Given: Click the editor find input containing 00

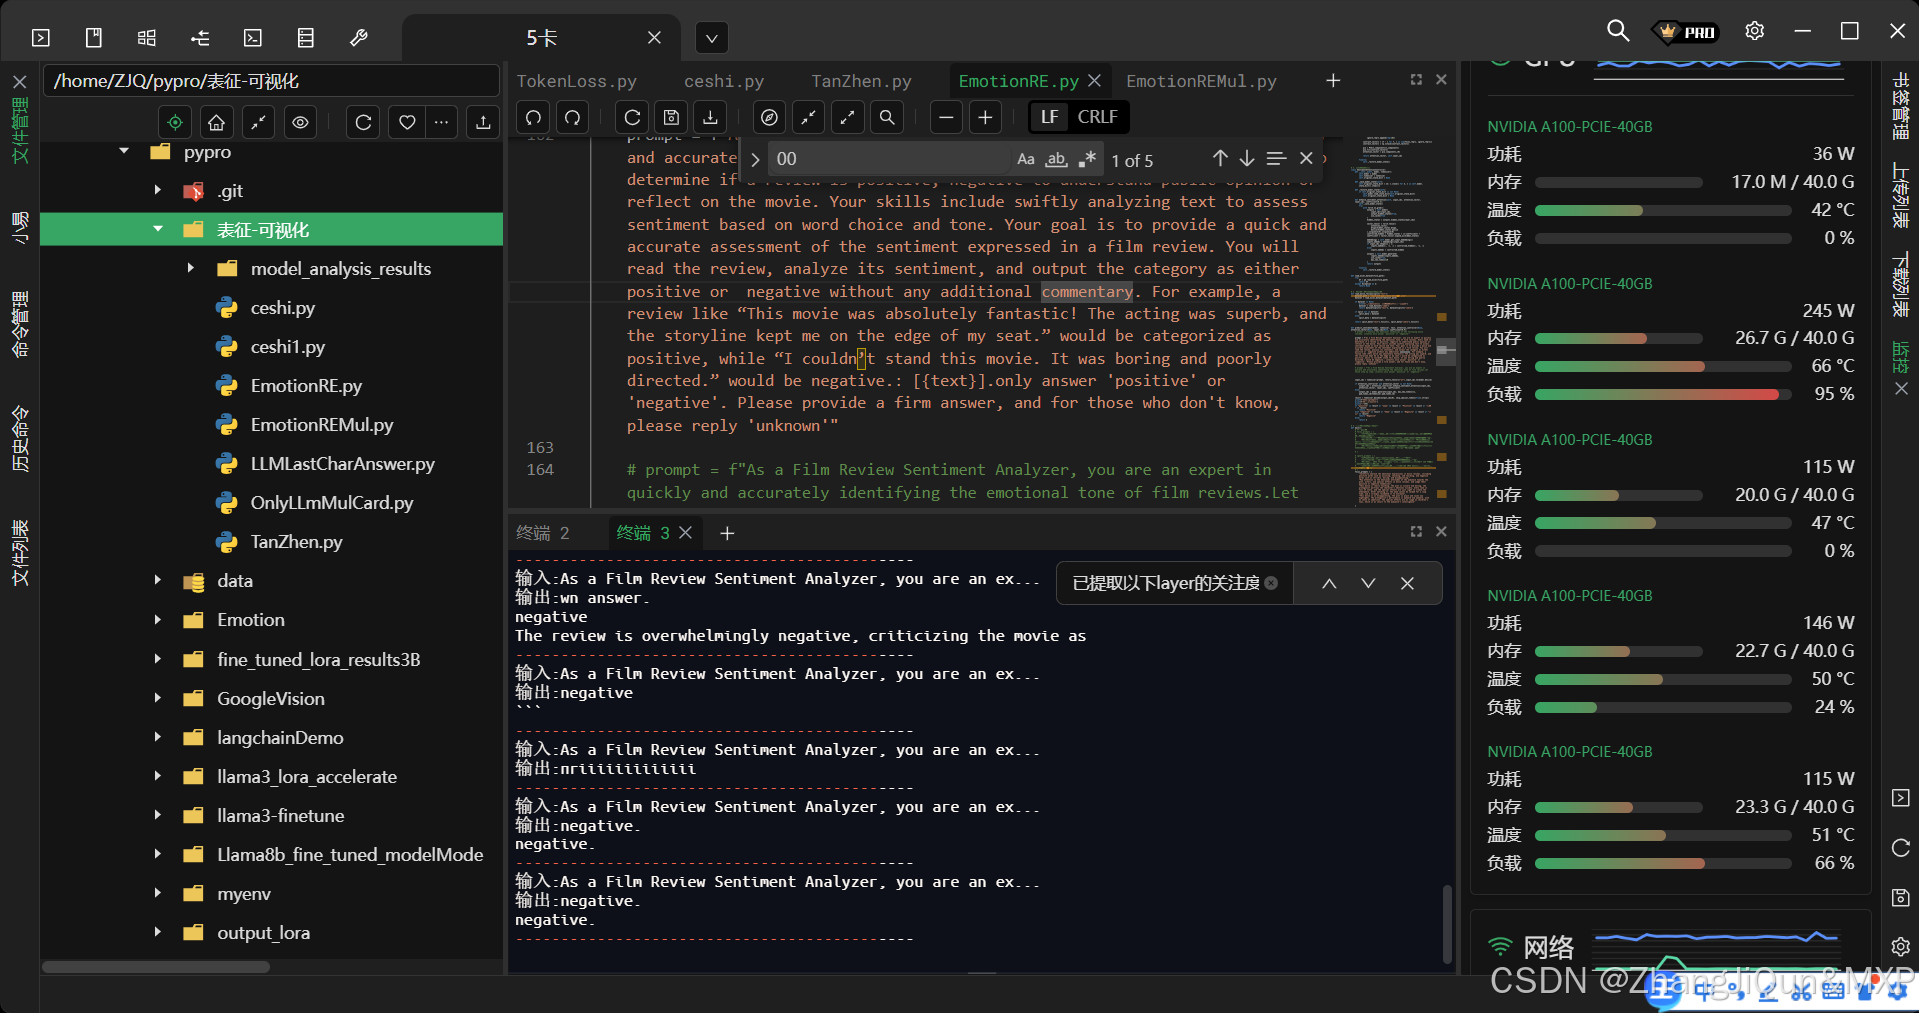Looking at the screenshot, I should coord(890,159).
